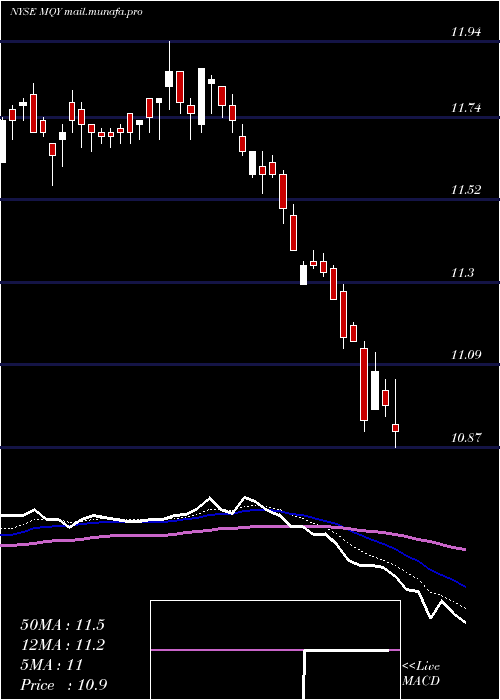Select the 11.3 price level label

462,273
